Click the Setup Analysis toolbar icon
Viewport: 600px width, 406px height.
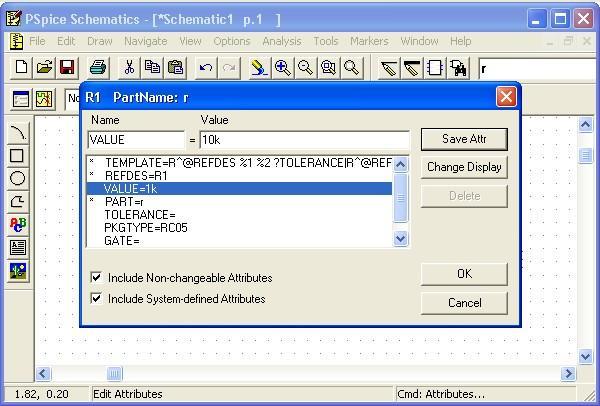(21, 99)
